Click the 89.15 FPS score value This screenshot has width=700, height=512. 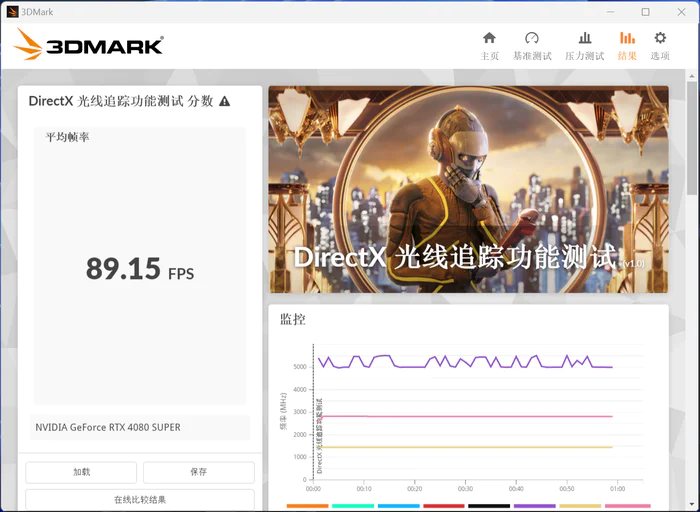pos(140,269)
